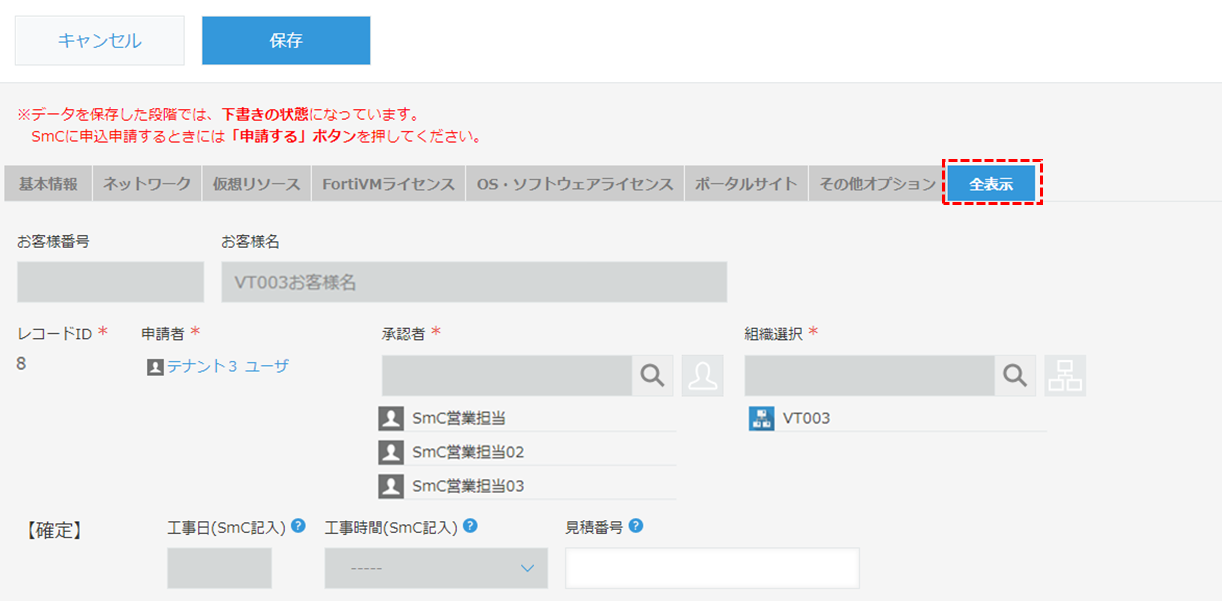Select the 全表示 tab
Image resolution: width=1222 pixels, height=601 pixels.
click(x=991, y=184)
